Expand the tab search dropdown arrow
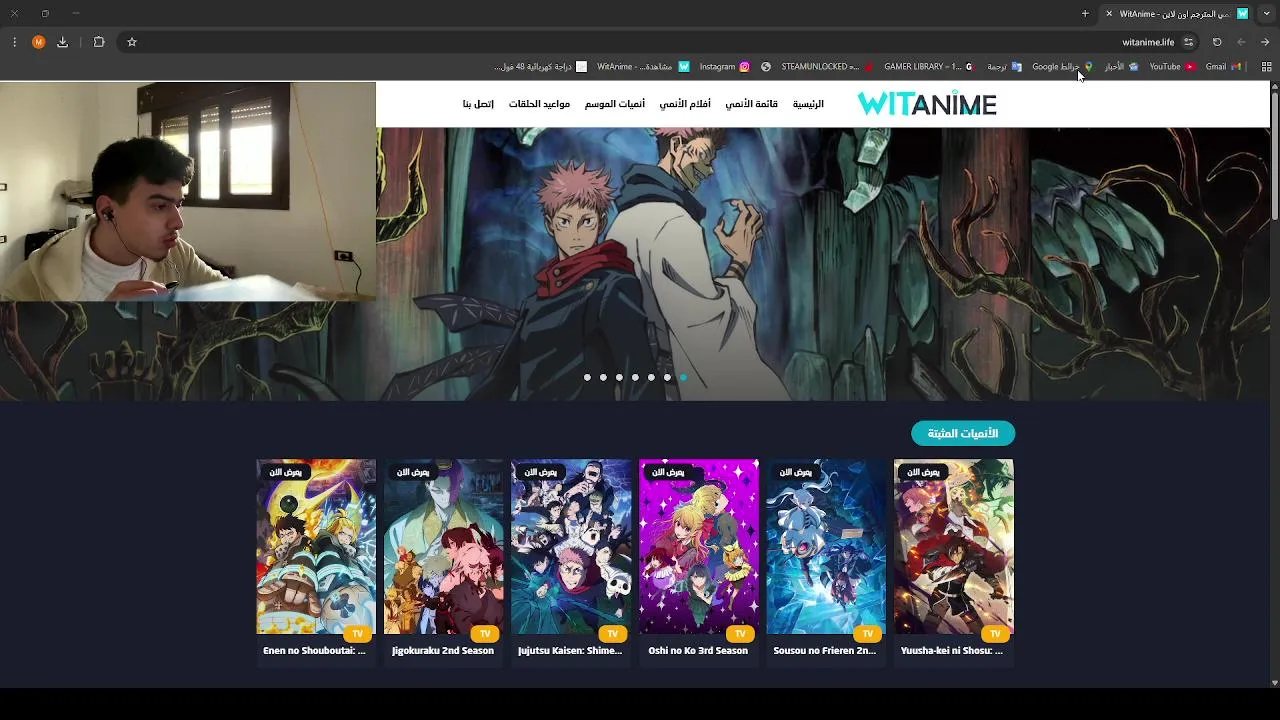The image size is (1280, 720). 1267,14
